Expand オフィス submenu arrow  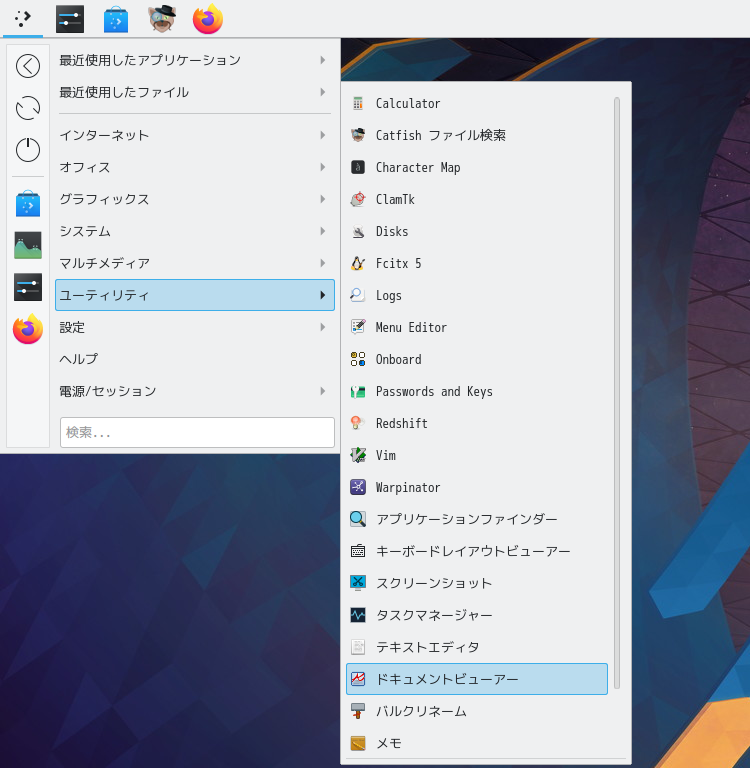coord(322,167)
